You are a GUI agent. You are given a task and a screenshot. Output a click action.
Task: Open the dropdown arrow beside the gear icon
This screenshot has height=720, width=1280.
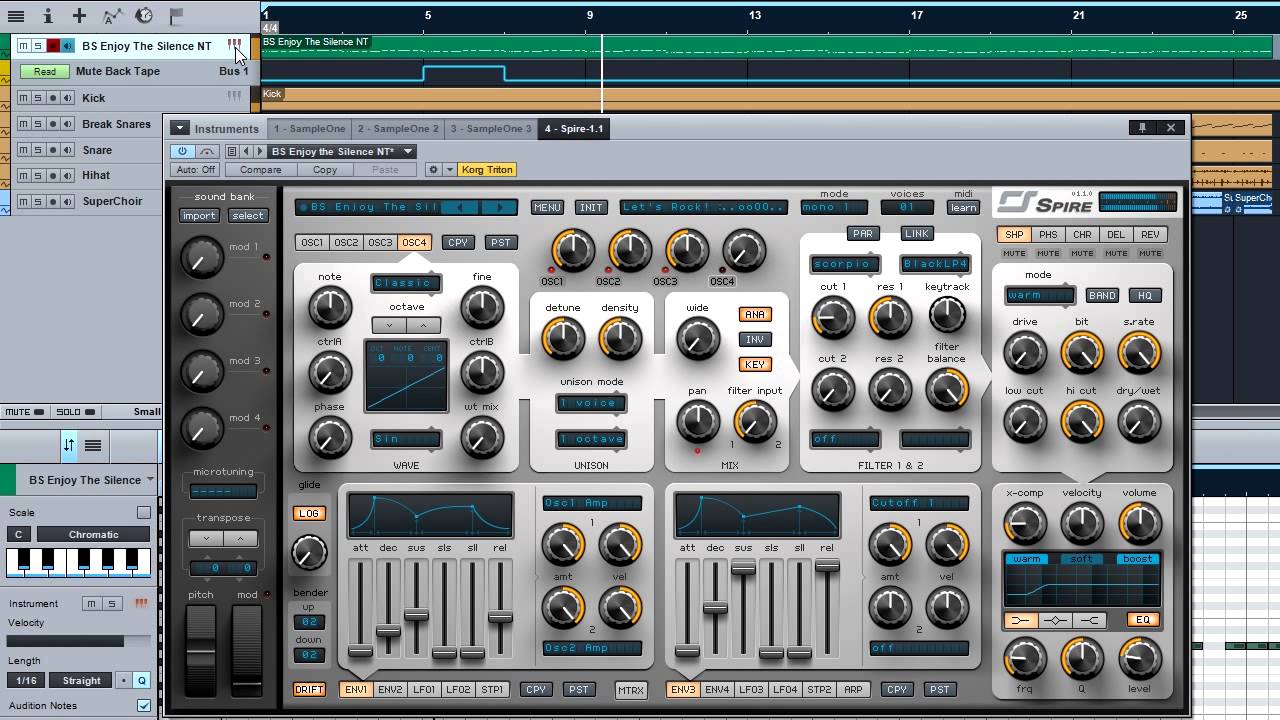point(449,170)
